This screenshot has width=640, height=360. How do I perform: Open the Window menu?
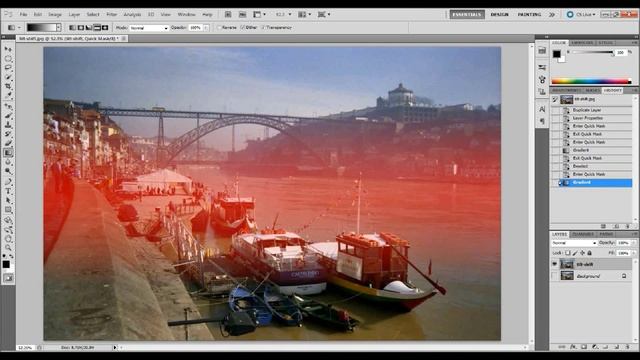coord(187,14)
